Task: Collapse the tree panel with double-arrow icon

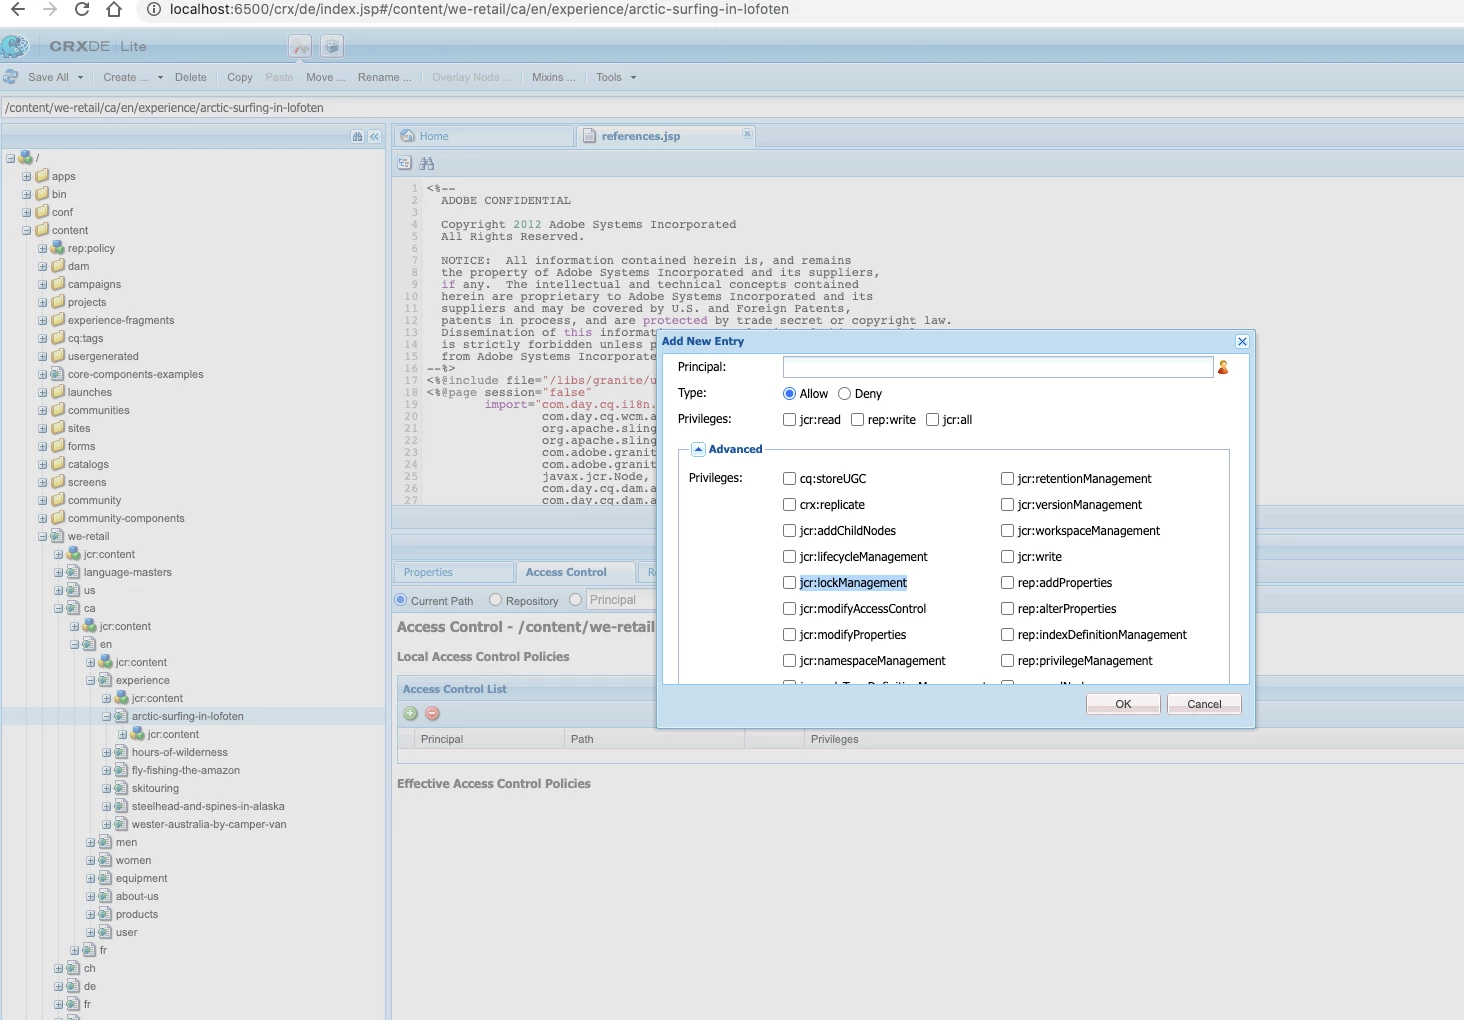Action: coord(374,137)
